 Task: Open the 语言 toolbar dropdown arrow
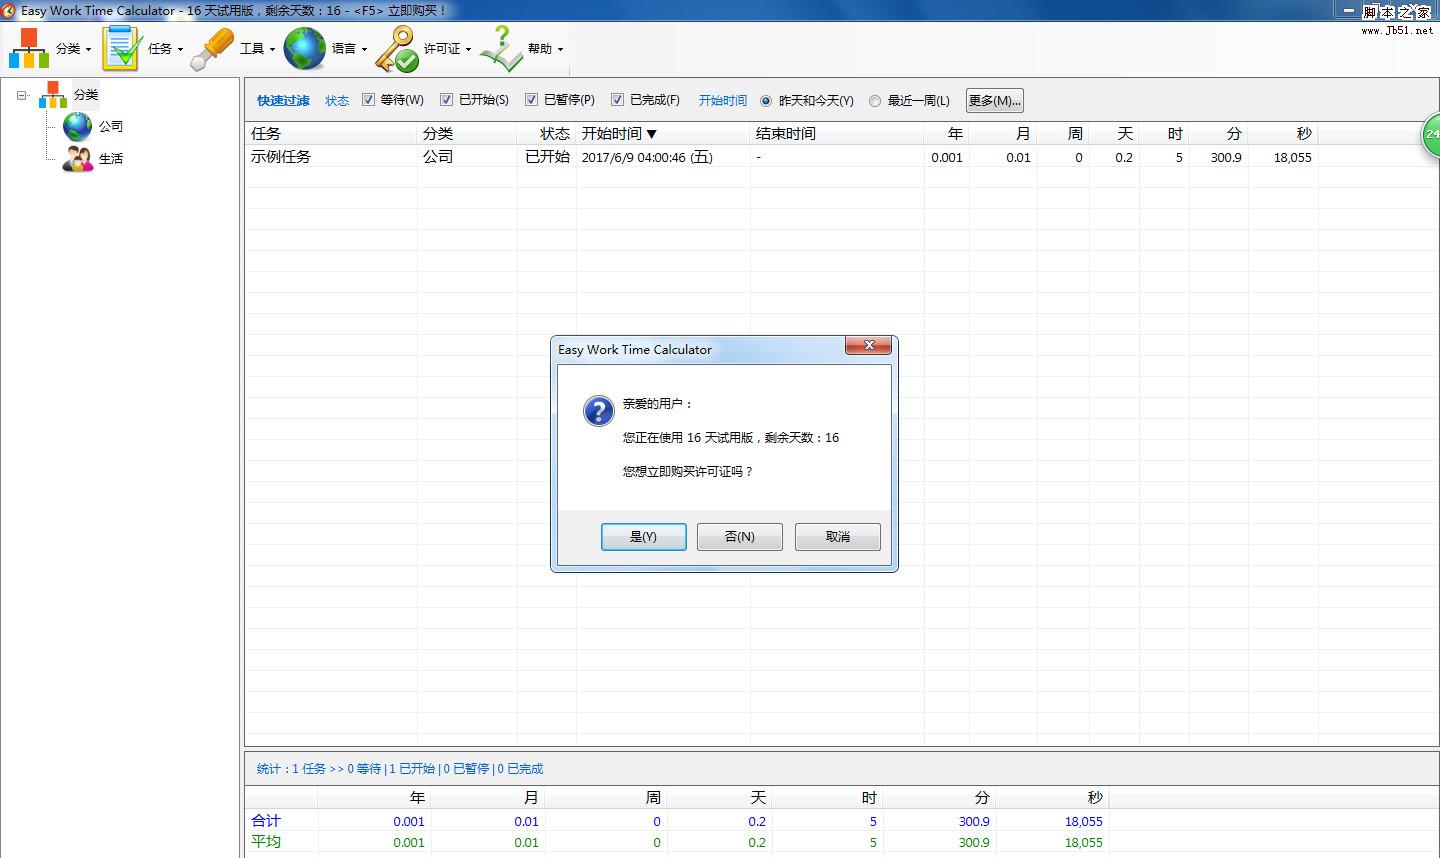364,49
